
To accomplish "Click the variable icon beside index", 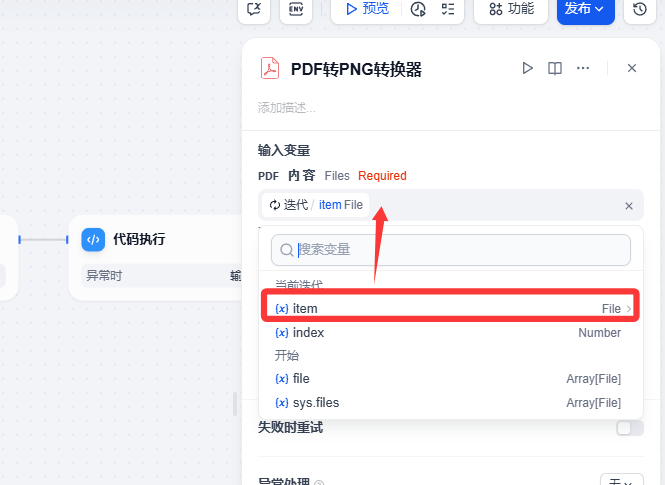I will (282, 333).
